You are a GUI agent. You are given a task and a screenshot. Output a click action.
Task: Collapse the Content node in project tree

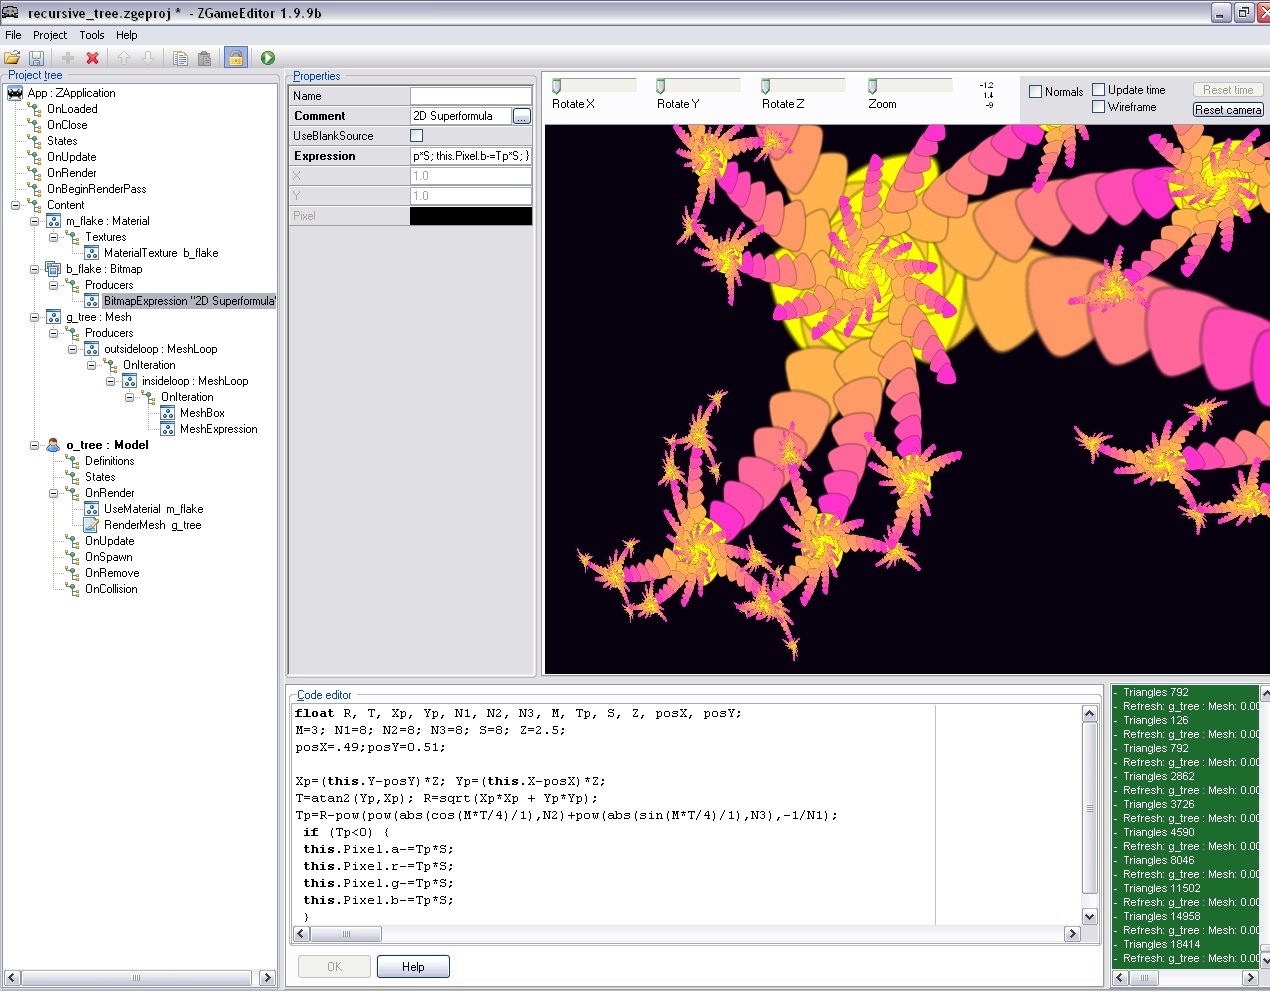[16, 205]
